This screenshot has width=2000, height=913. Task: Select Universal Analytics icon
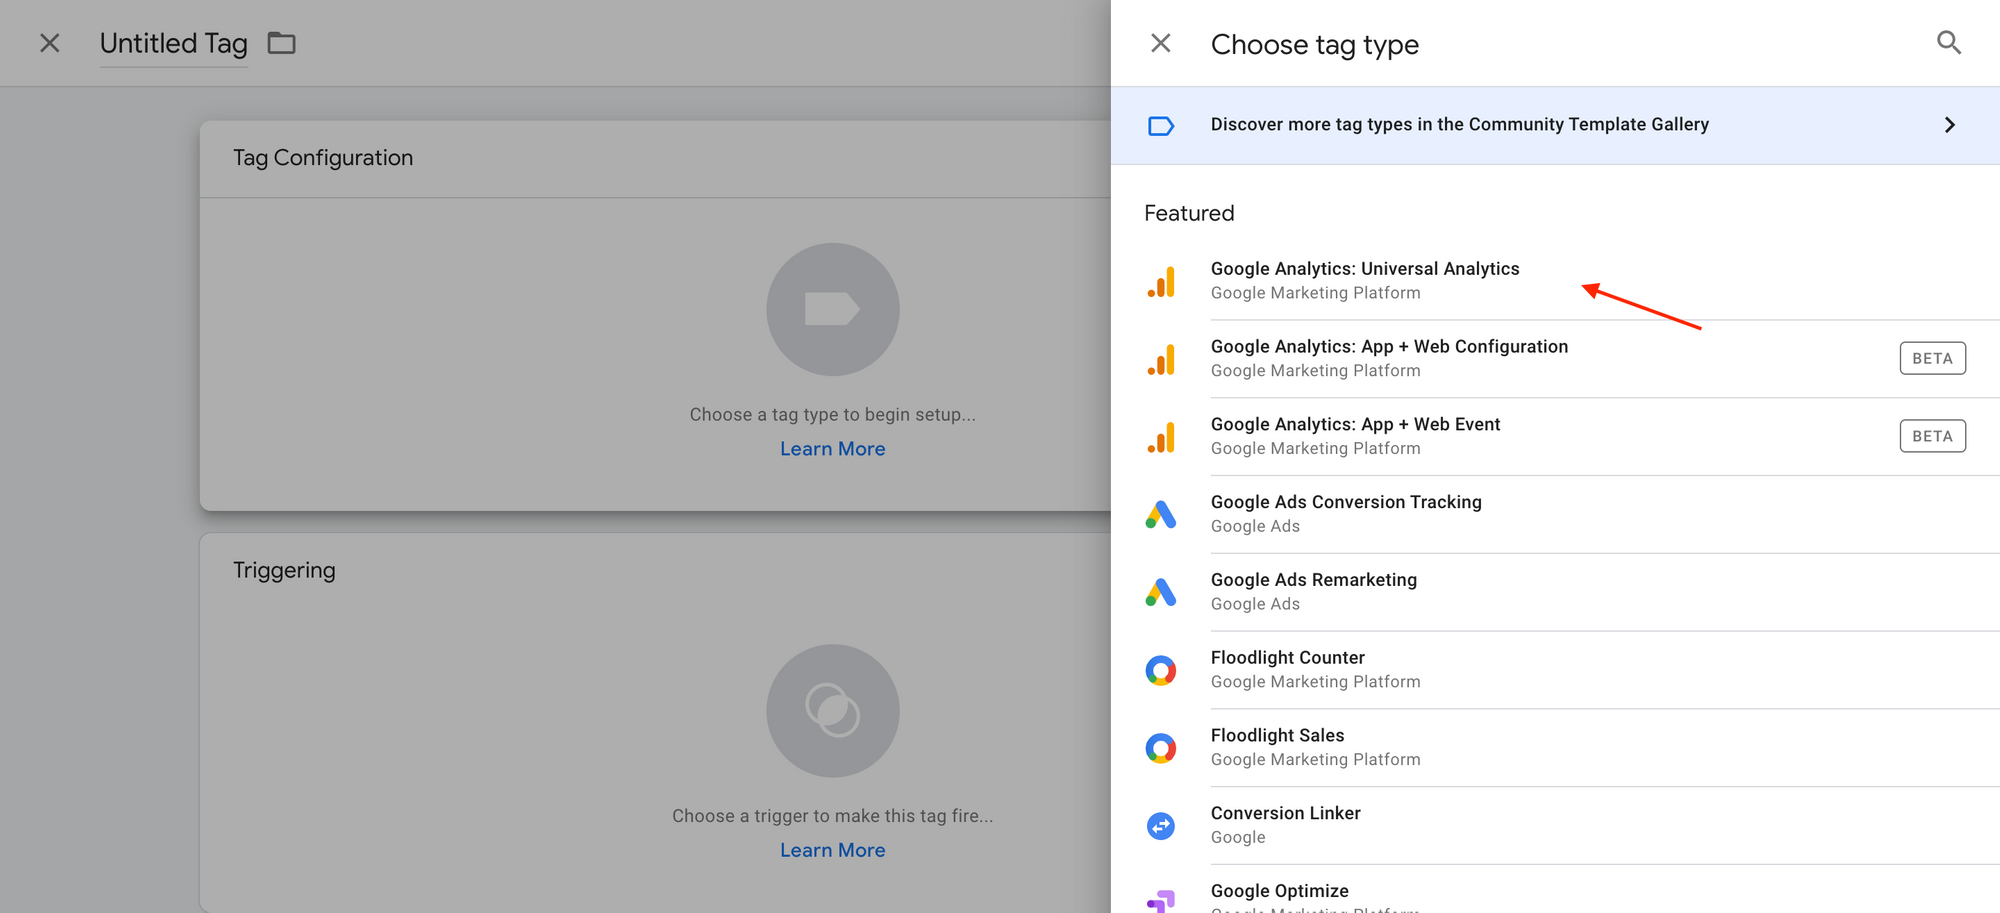(1160, 281)
